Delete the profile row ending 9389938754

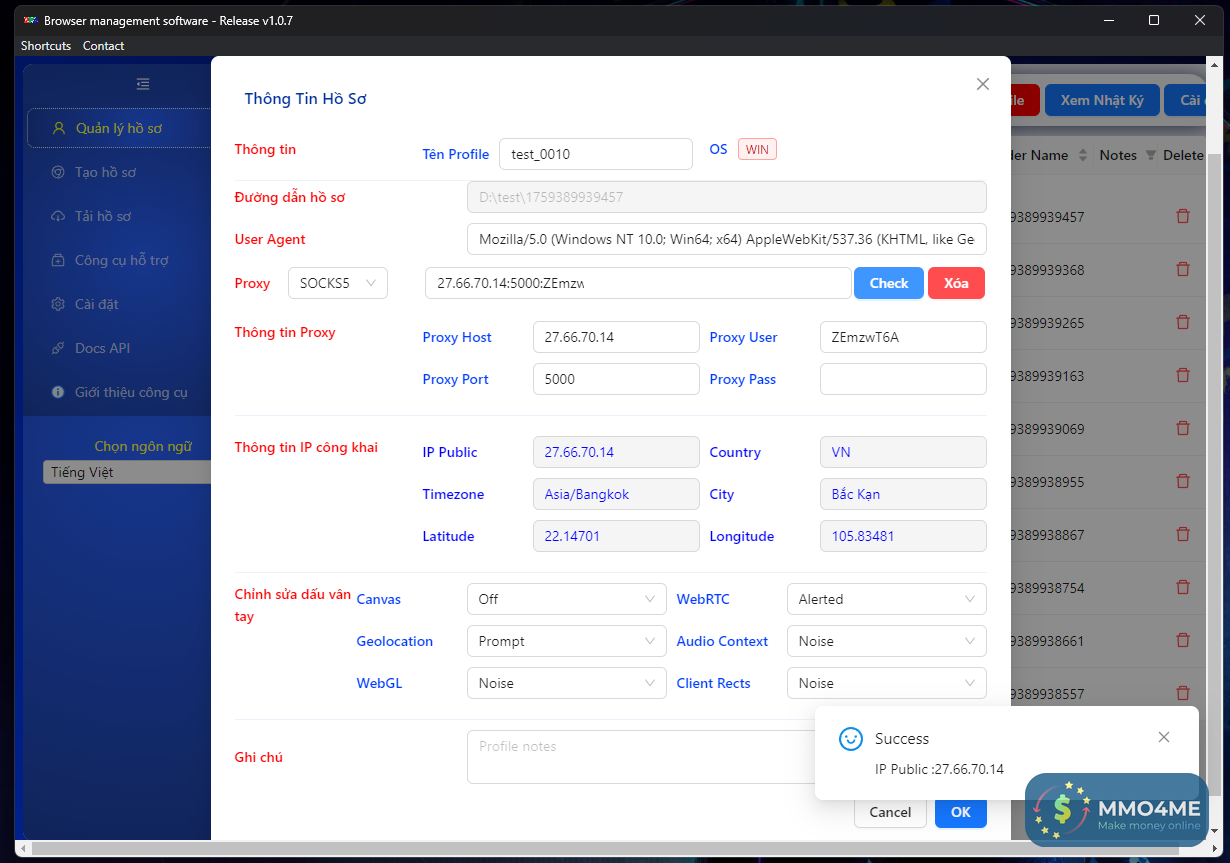[1183, 587]
